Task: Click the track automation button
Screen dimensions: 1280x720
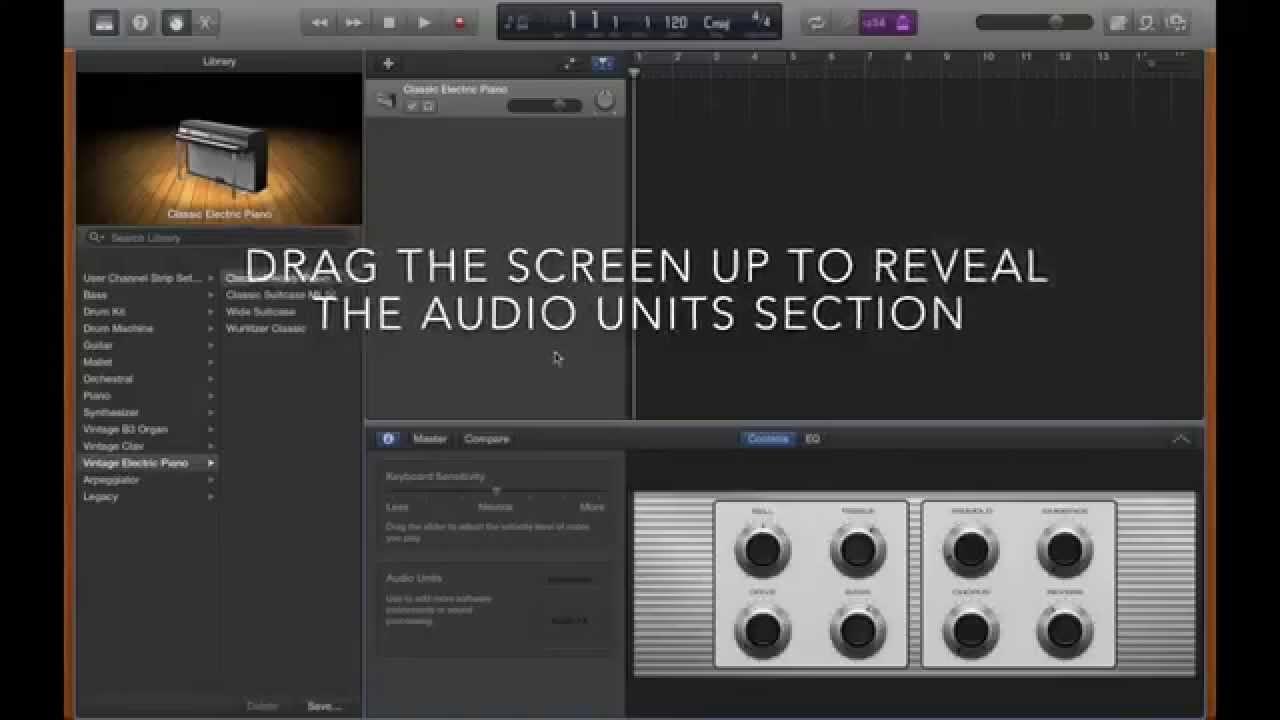Action: click(571, 63)
